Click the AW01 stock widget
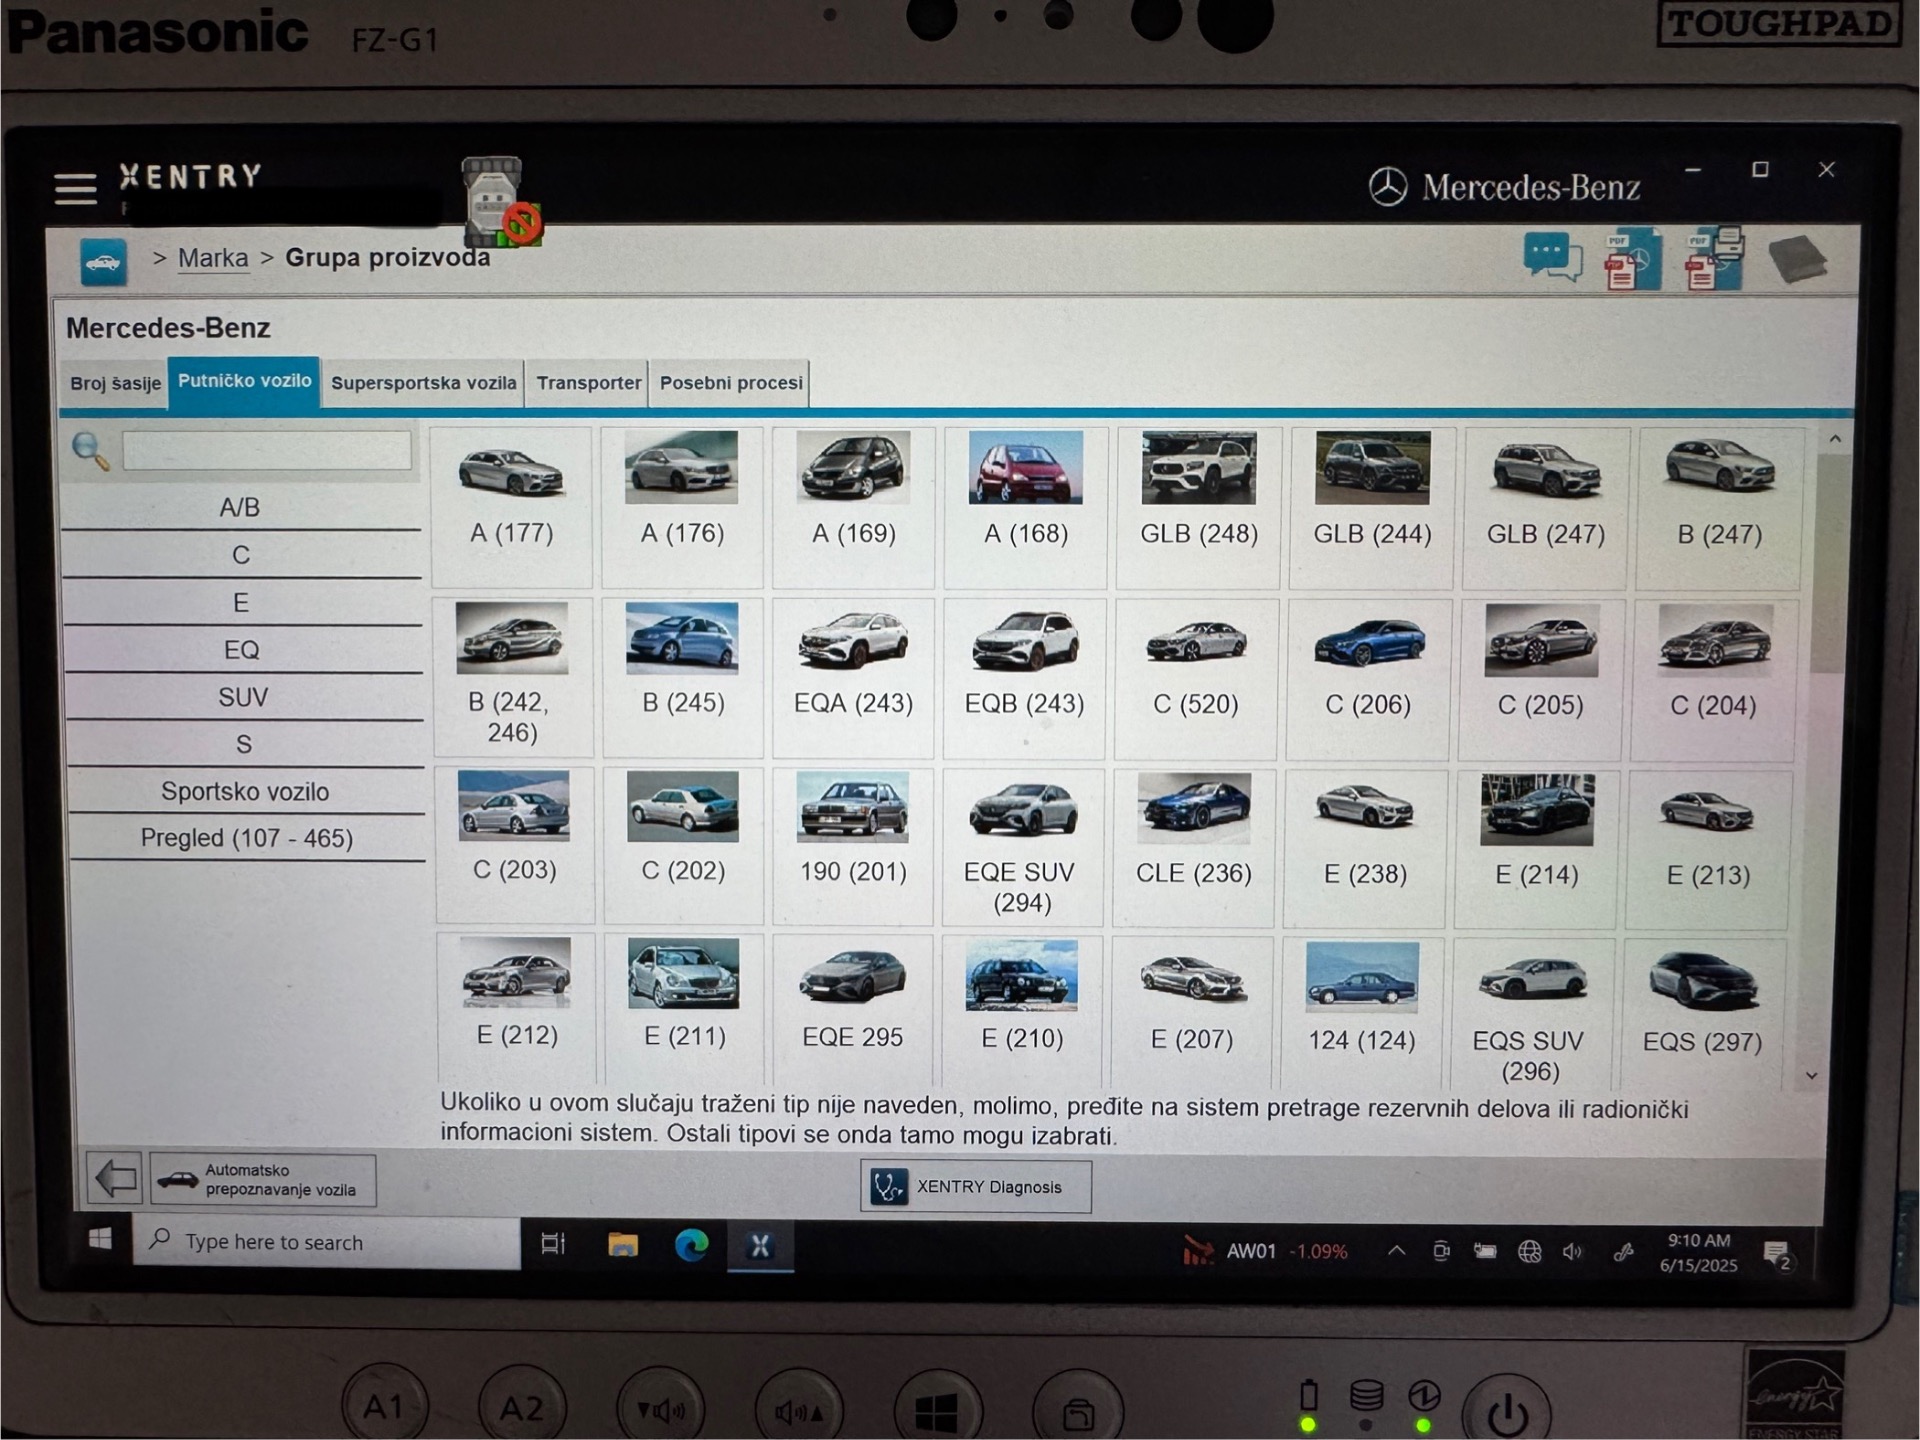This screenshot has width=1920, height=1440. 1265,1251
